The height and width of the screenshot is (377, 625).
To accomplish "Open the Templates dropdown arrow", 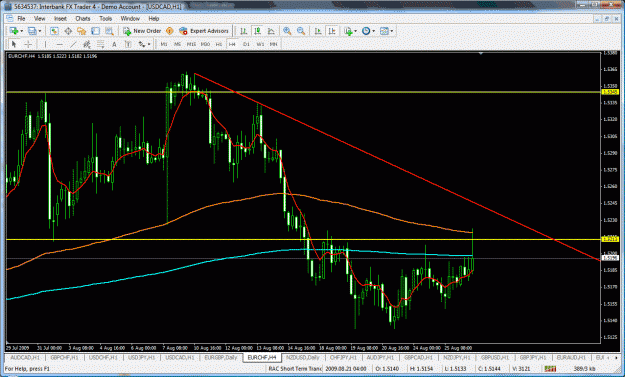I will tap(392, 31).
